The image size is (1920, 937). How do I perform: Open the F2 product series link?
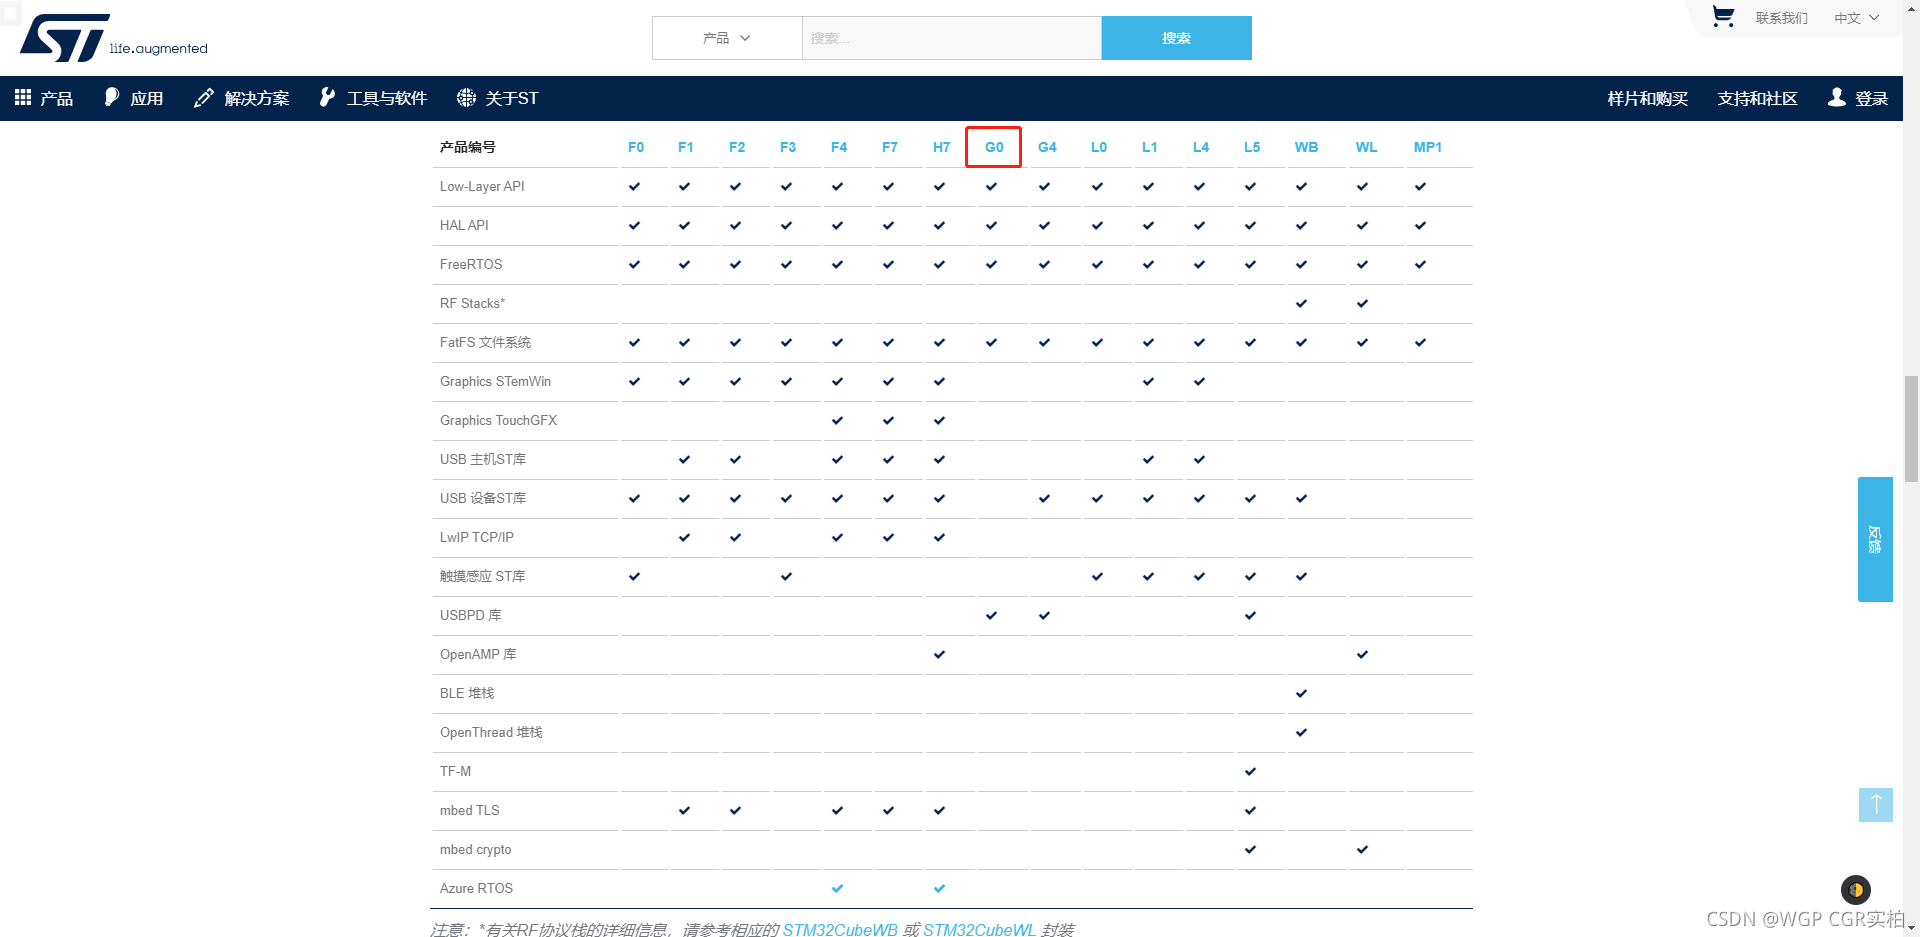pos(737,147)
